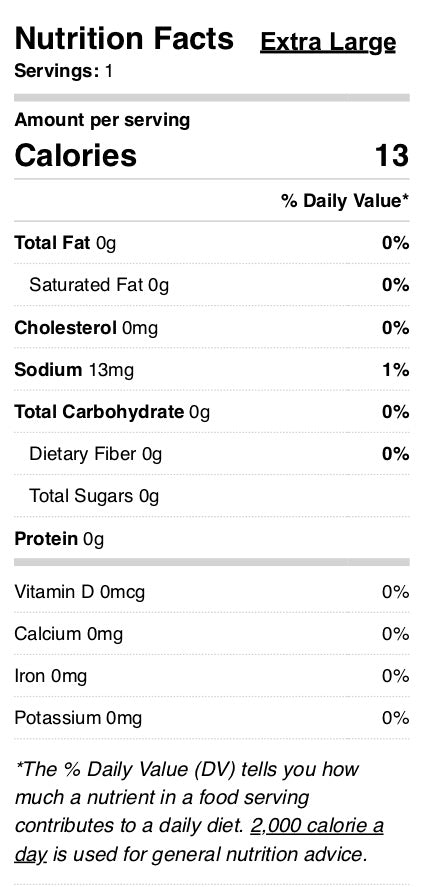Click the Sodium 13mg row
This screenshot has height=887, width=421.
pyautogui.click(x=212, y=370)
